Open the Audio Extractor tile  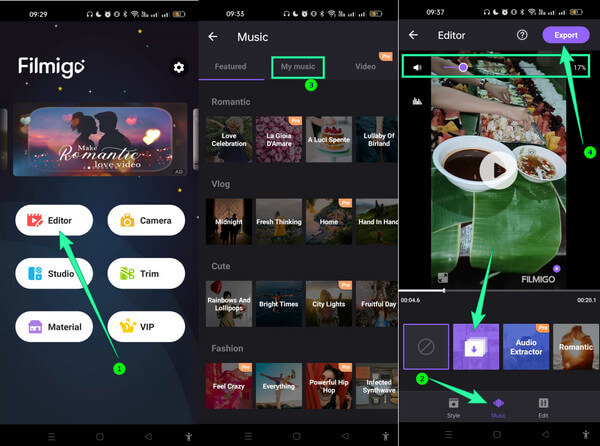(x=526, y=347)
